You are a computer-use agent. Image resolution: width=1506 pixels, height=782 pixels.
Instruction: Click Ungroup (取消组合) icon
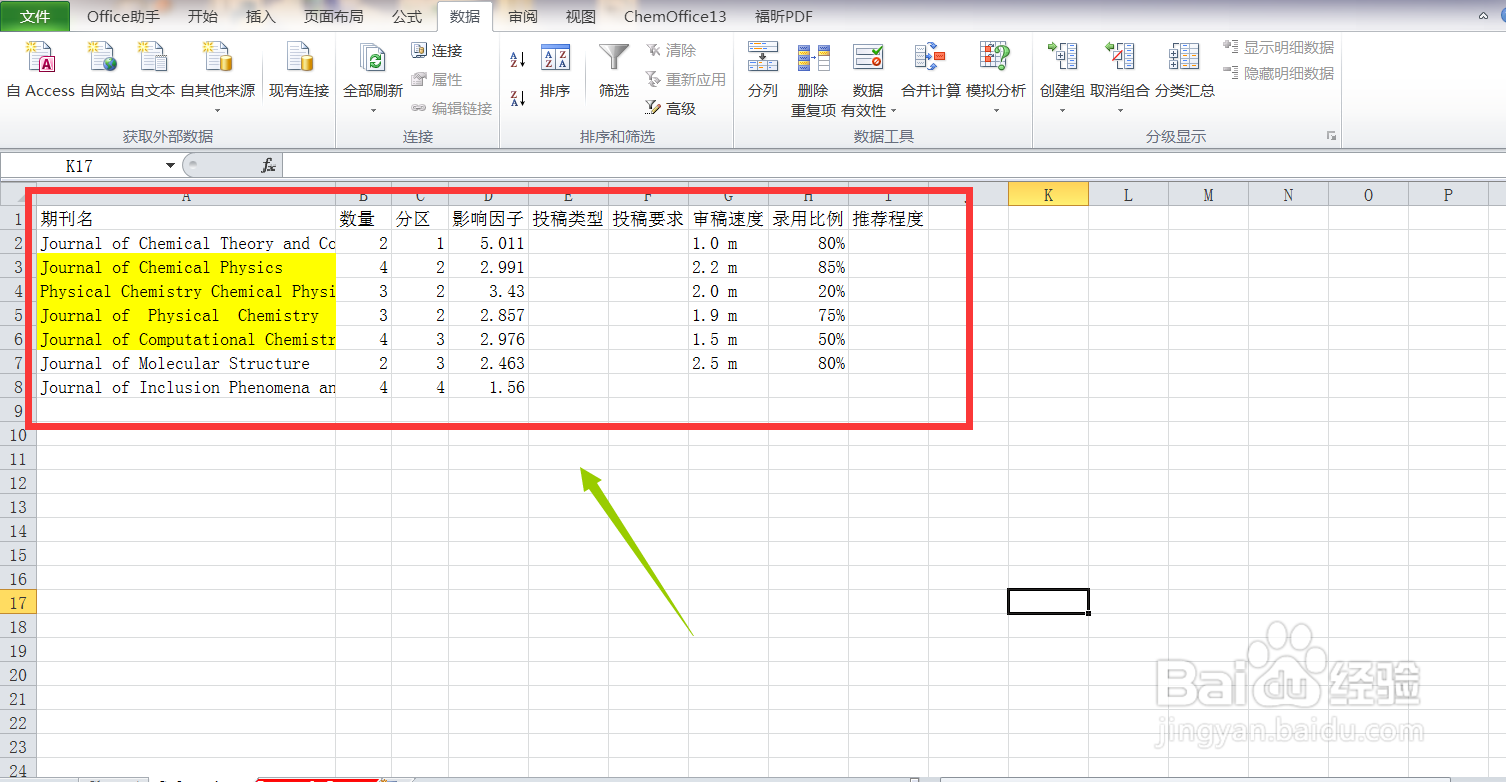tap(1120, 58)
